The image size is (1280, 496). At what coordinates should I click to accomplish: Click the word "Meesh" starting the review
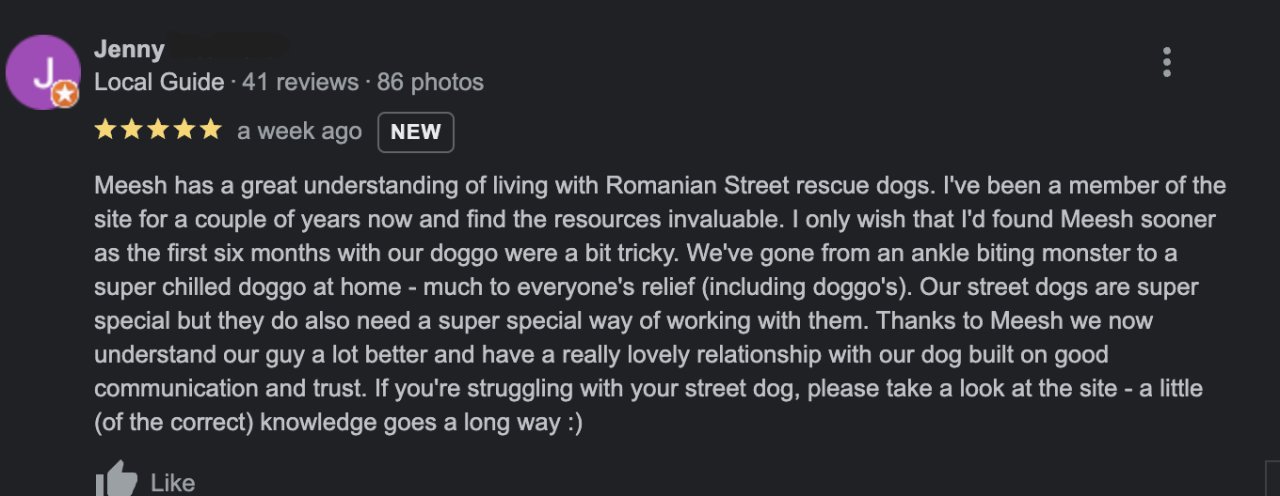(x=127, y=186)
